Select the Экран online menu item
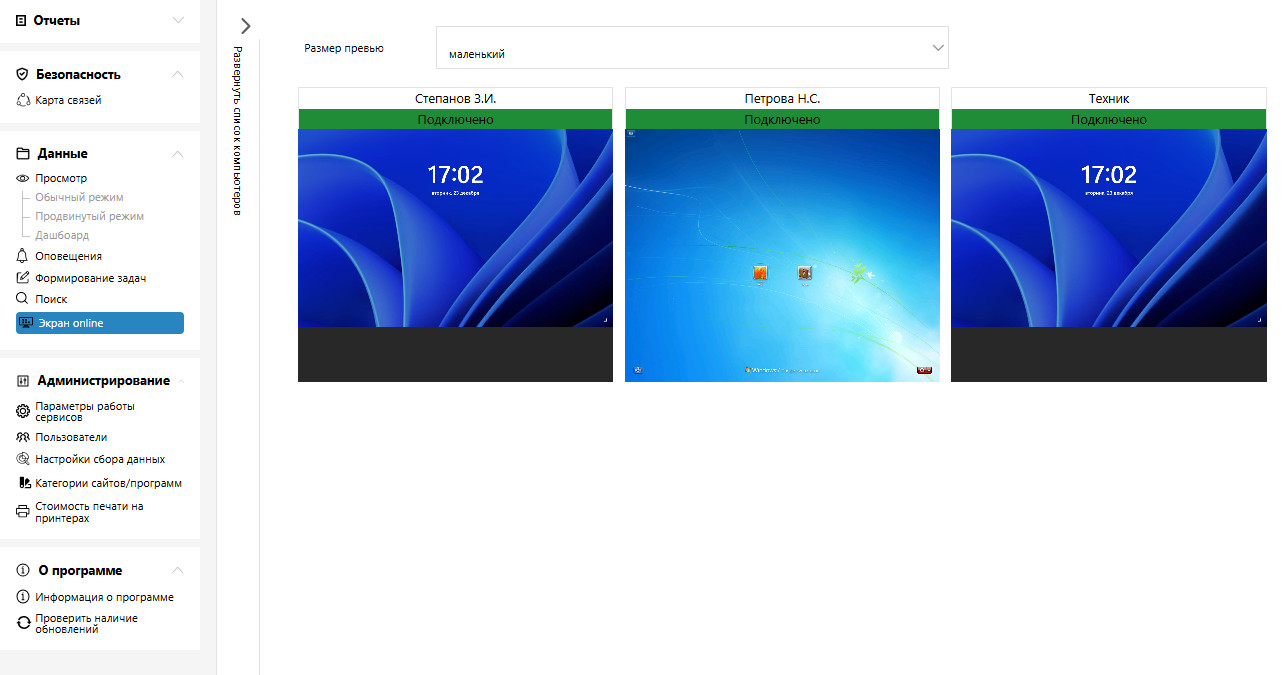Viewport: 1286px width, 675px height. click(100, 323)
